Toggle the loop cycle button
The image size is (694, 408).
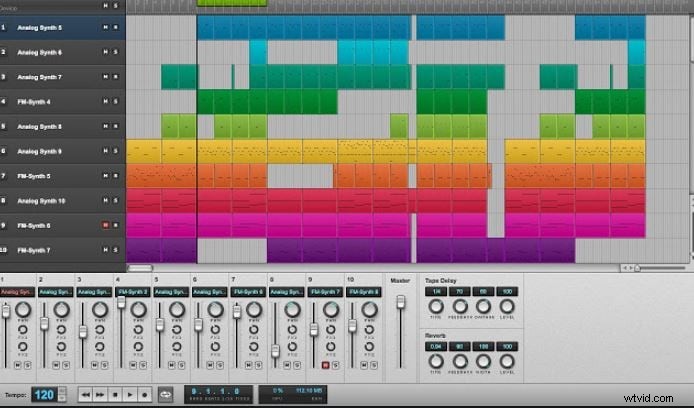166,394
